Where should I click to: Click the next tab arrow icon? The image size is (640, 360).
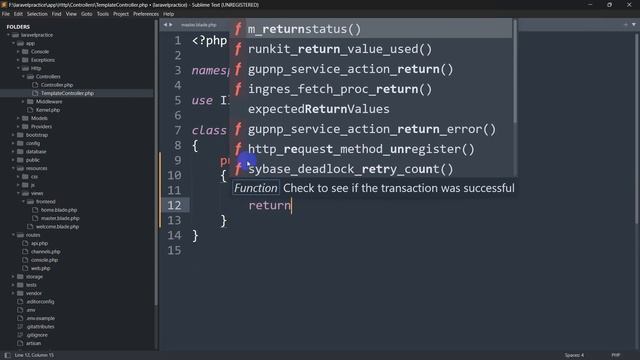pyautogui.click(x=171, y=25)
